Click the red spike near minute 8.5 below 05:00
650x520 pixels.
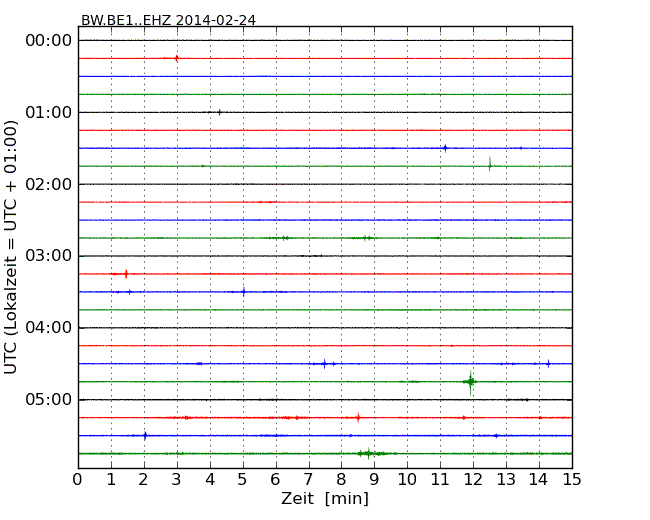coord(358,418)
